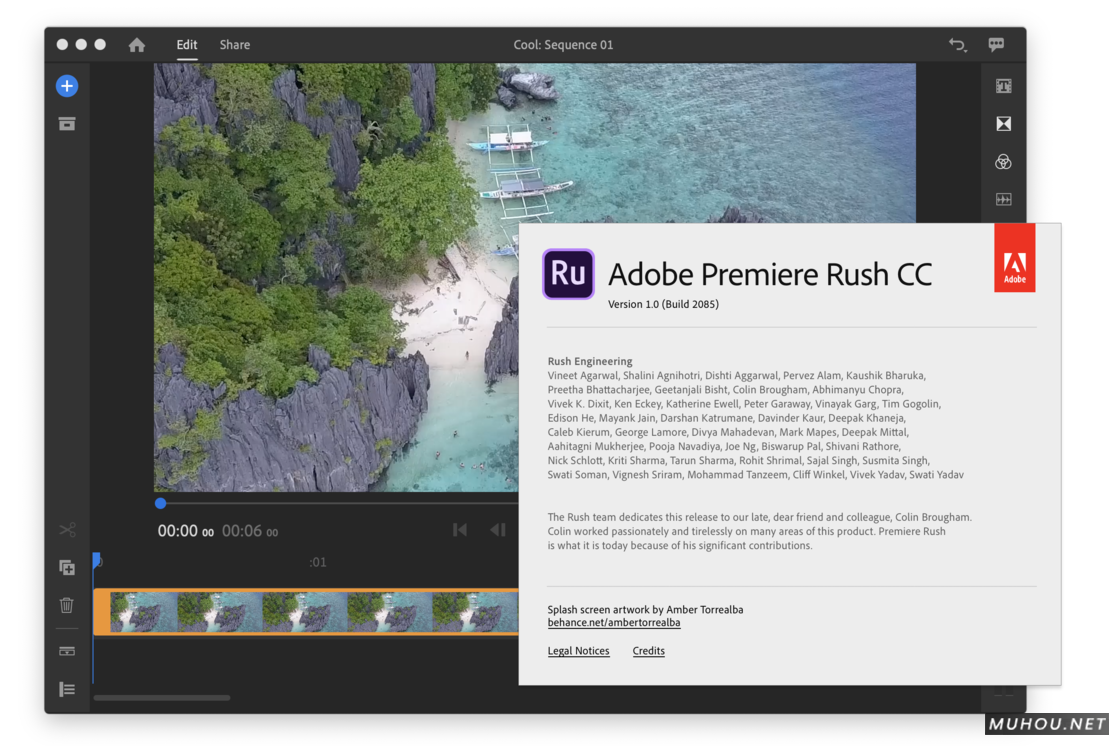The width and height of the screenshot is (1120, 746).
Task: Select the scissors split tool
Action: pos(67,530)
